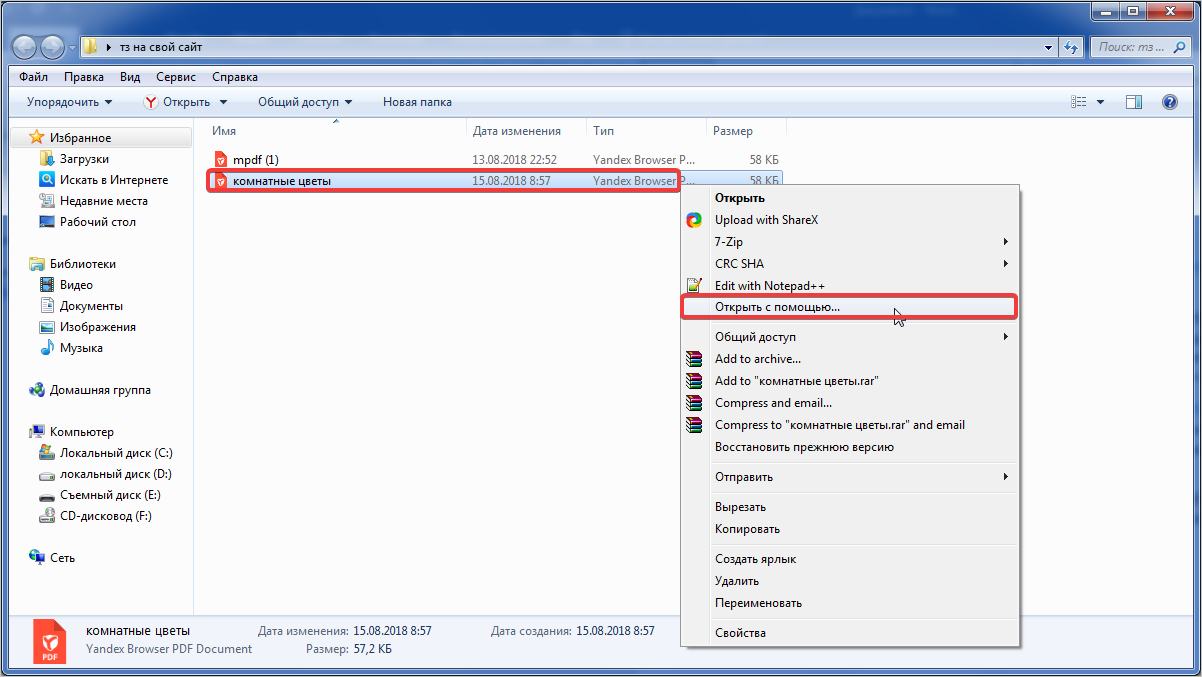Image resolution: width=1202 pixels, height=677 pixels.
Task: Click the Notepad++ icon in context menu
Action: 694,286
